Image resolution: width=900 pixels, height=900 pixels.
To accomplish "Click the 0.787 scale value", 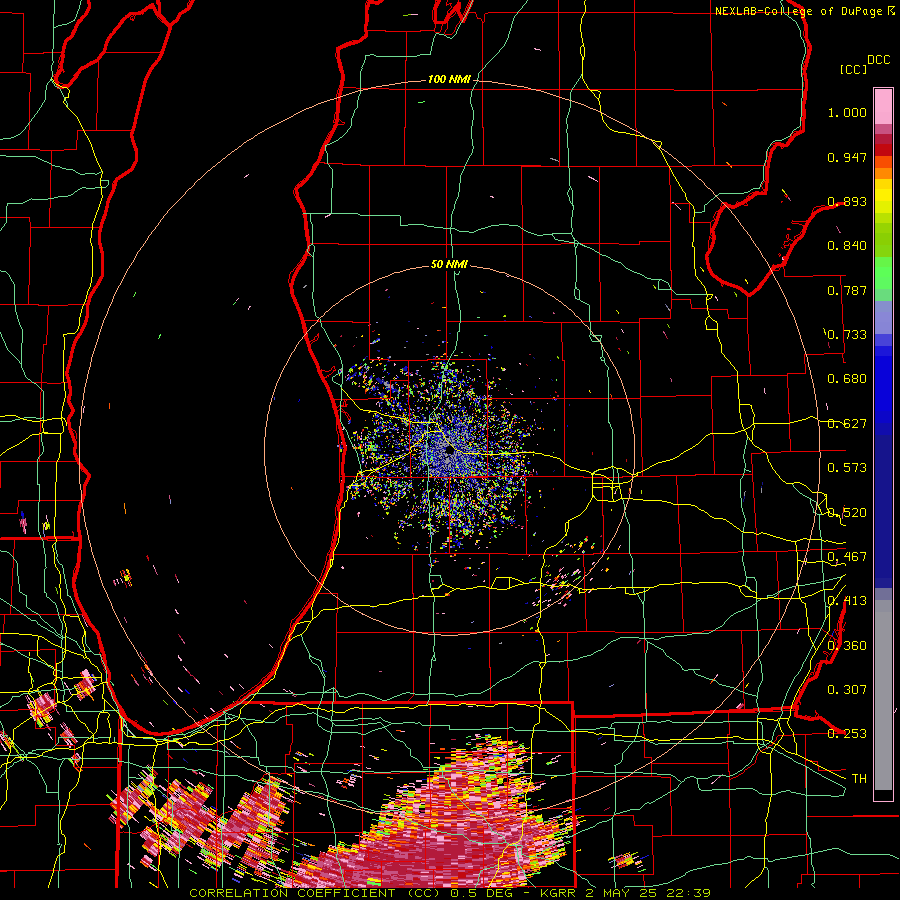I will tap(847, 290).
